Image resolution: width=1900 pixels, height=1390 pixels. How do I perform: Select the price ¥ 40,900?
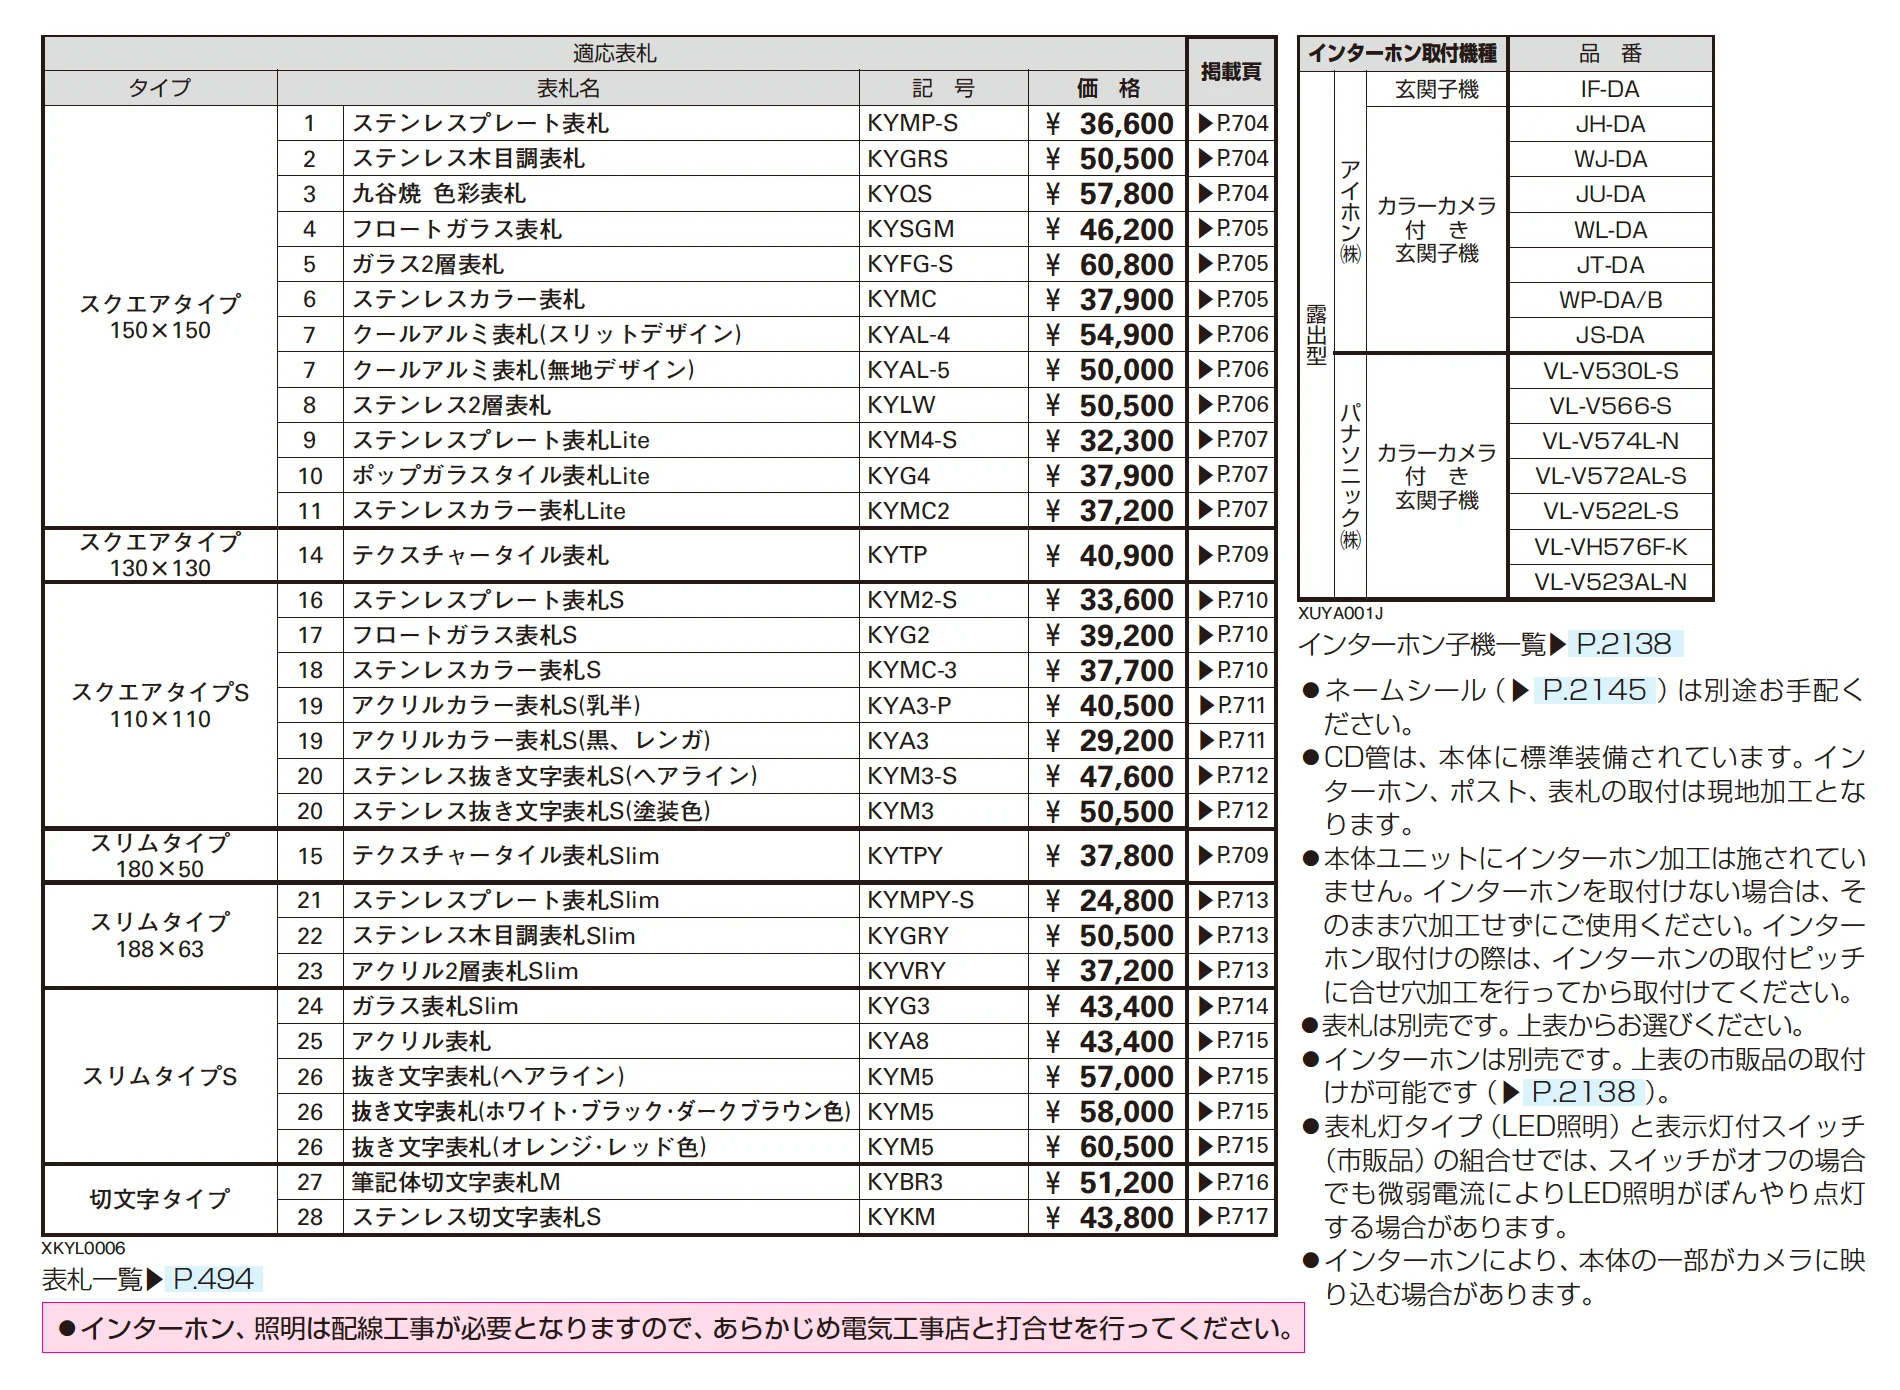pos(1109,556)
